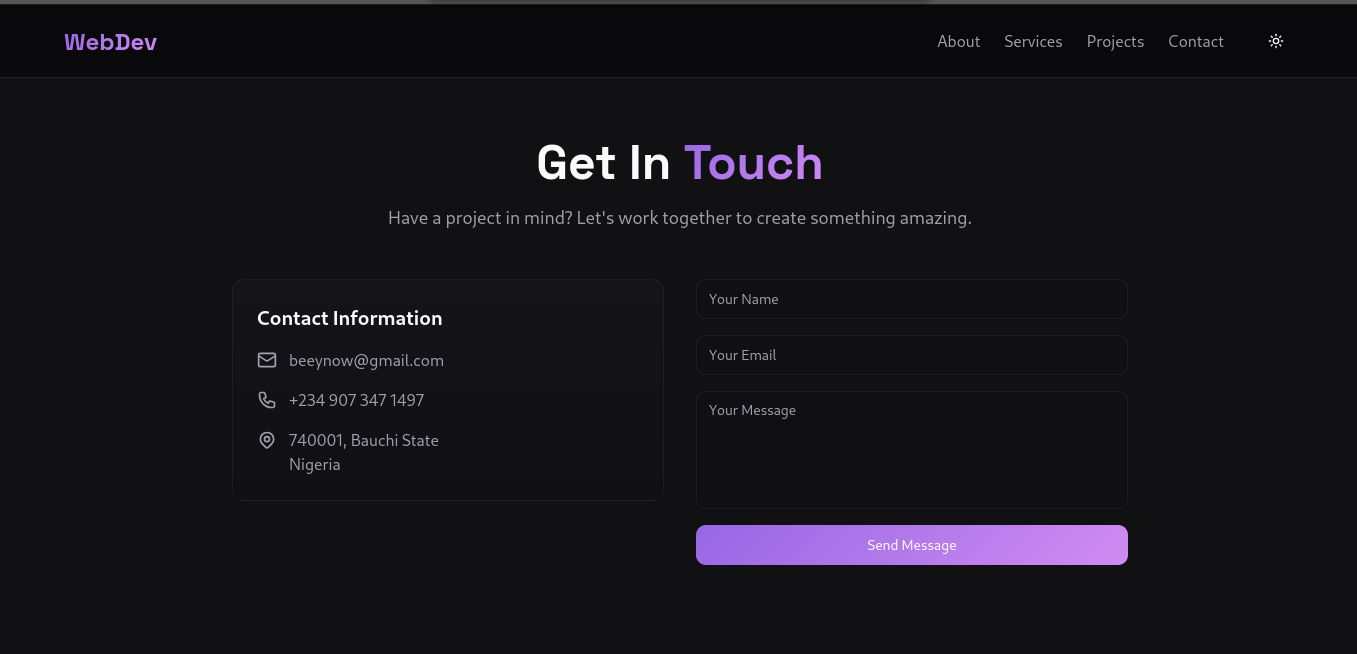The height and width of the screenshot is (654, 1357).
Task: Select the email address beeynow@gmail.com
Action: click(x=366, y=361)
